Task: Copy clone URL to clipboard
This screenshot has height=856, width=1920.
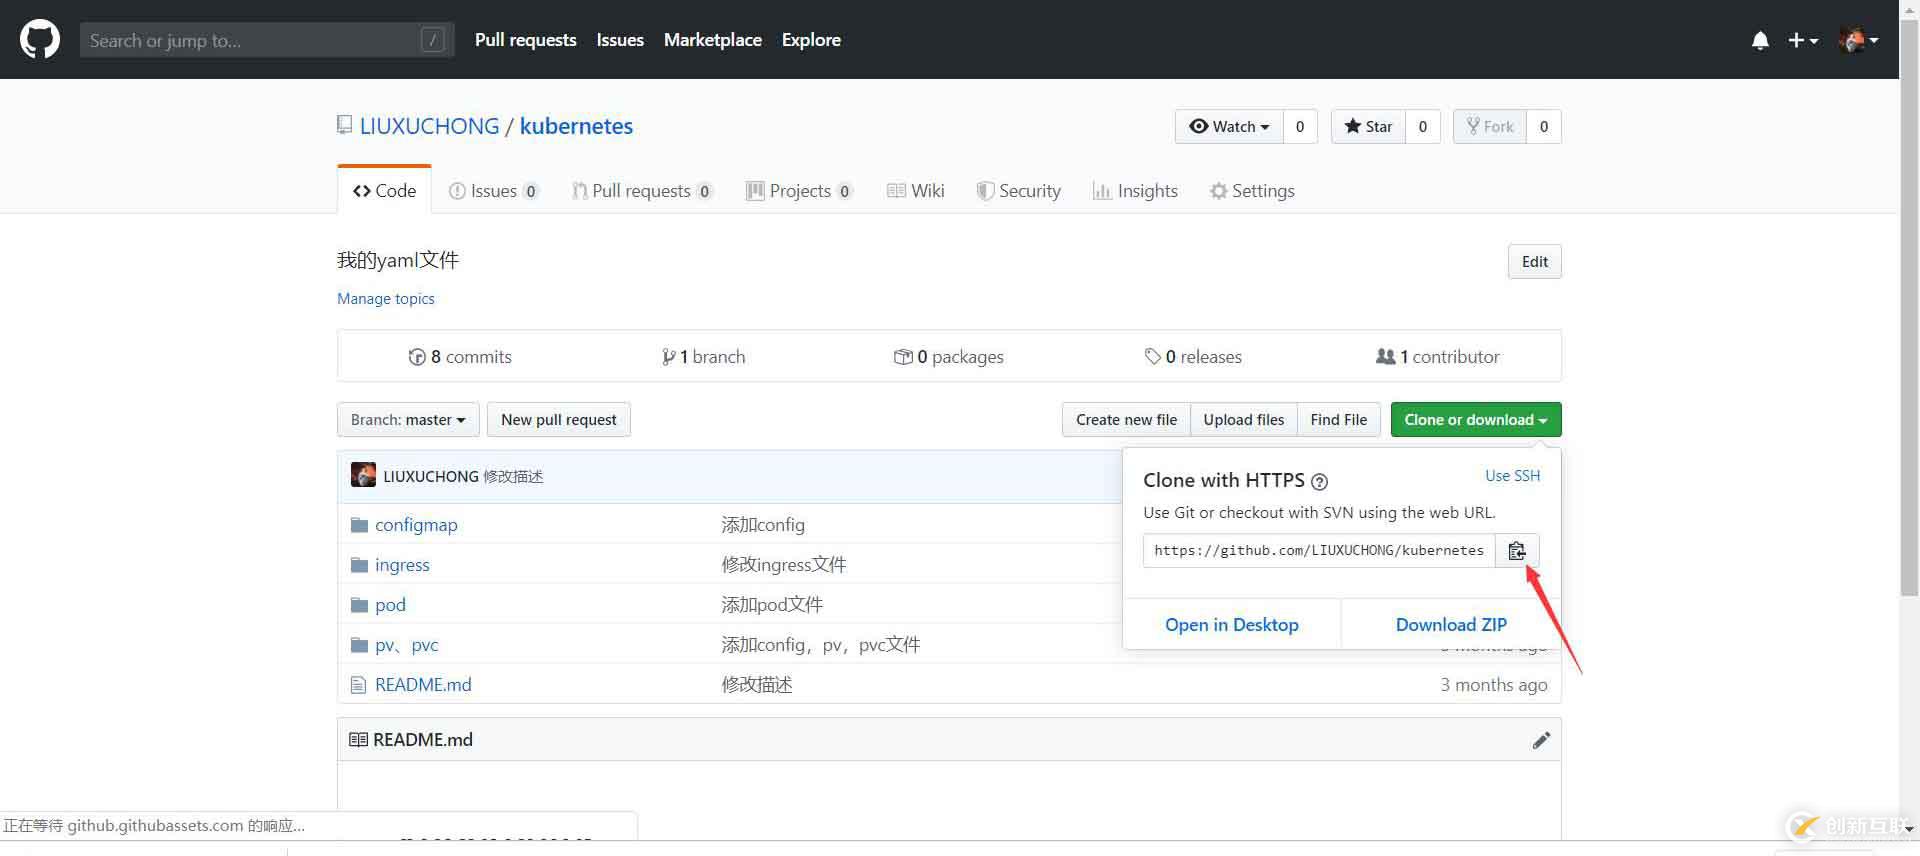Action: (x=1516, y=551)
